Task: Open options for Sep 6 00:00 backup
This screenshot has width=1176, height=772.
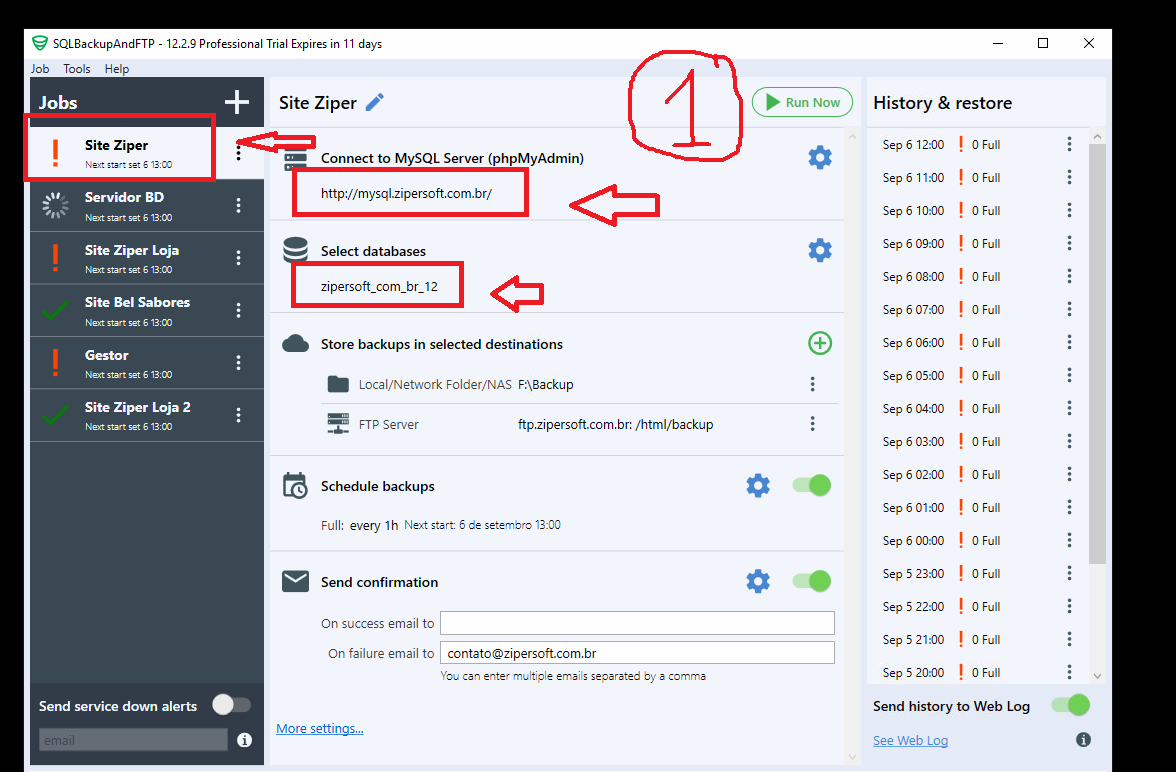Action: [x=1070, y=540]
